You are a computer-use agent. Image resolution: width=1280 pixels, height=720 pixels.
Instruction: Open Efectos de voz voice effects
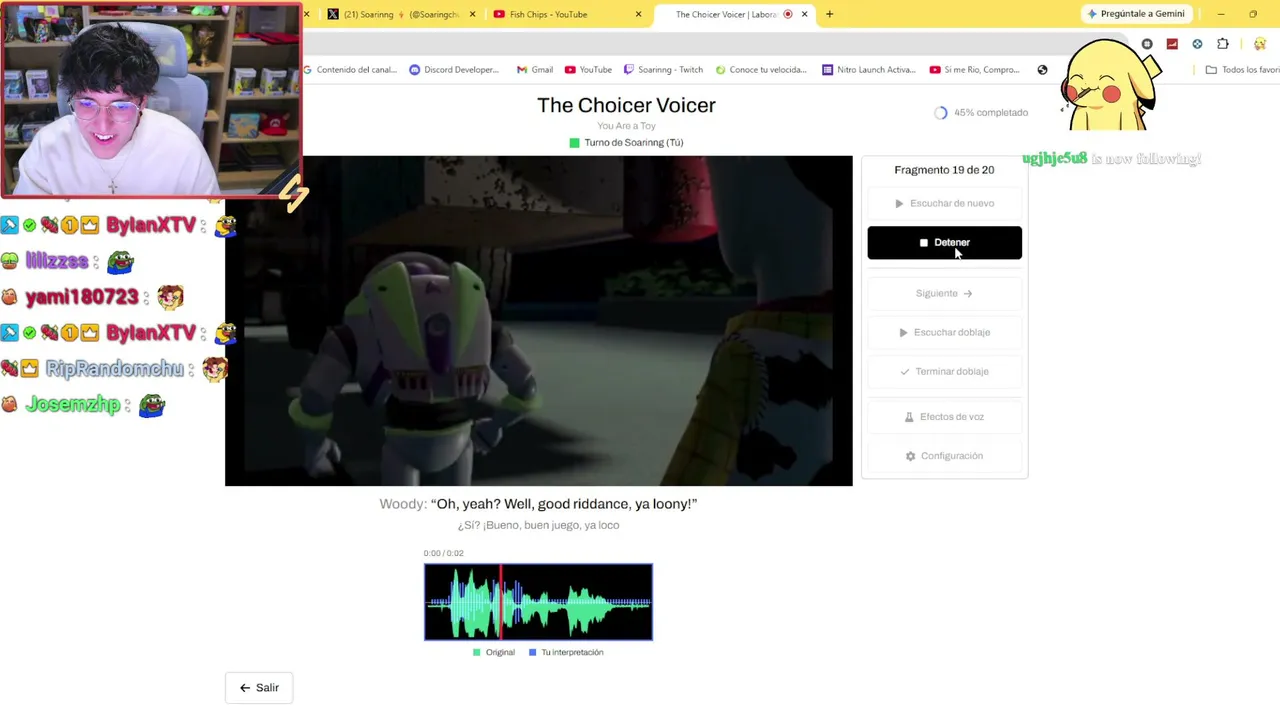pyautogui.click(x=944, y=416)
